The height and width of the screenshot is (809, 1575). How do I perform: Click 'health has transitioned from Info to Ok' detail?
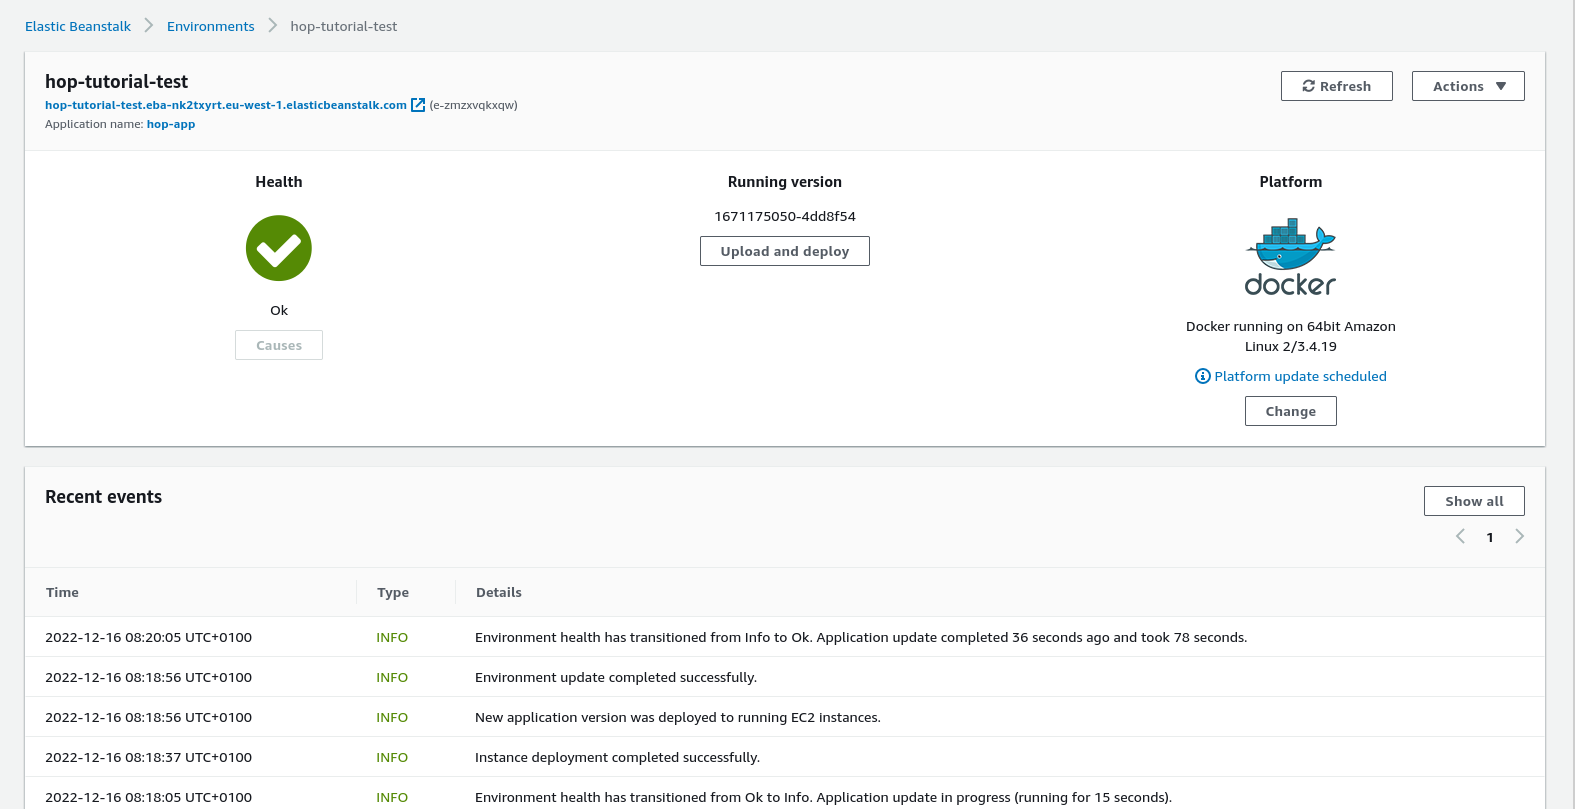tap(861, 637)
